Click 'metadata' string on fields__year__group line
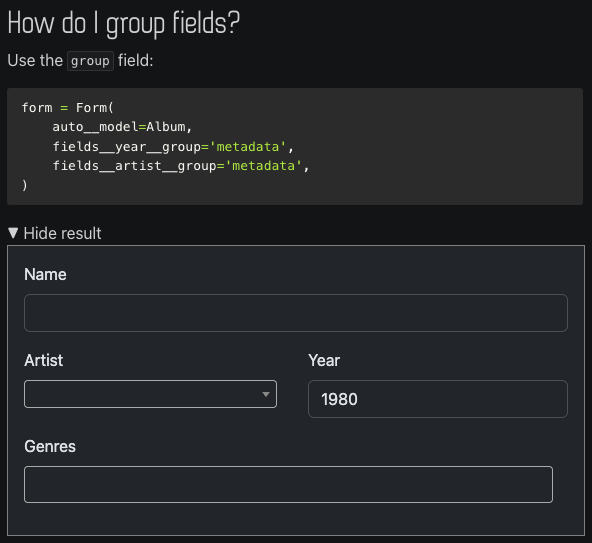 [x=248, y=147]
